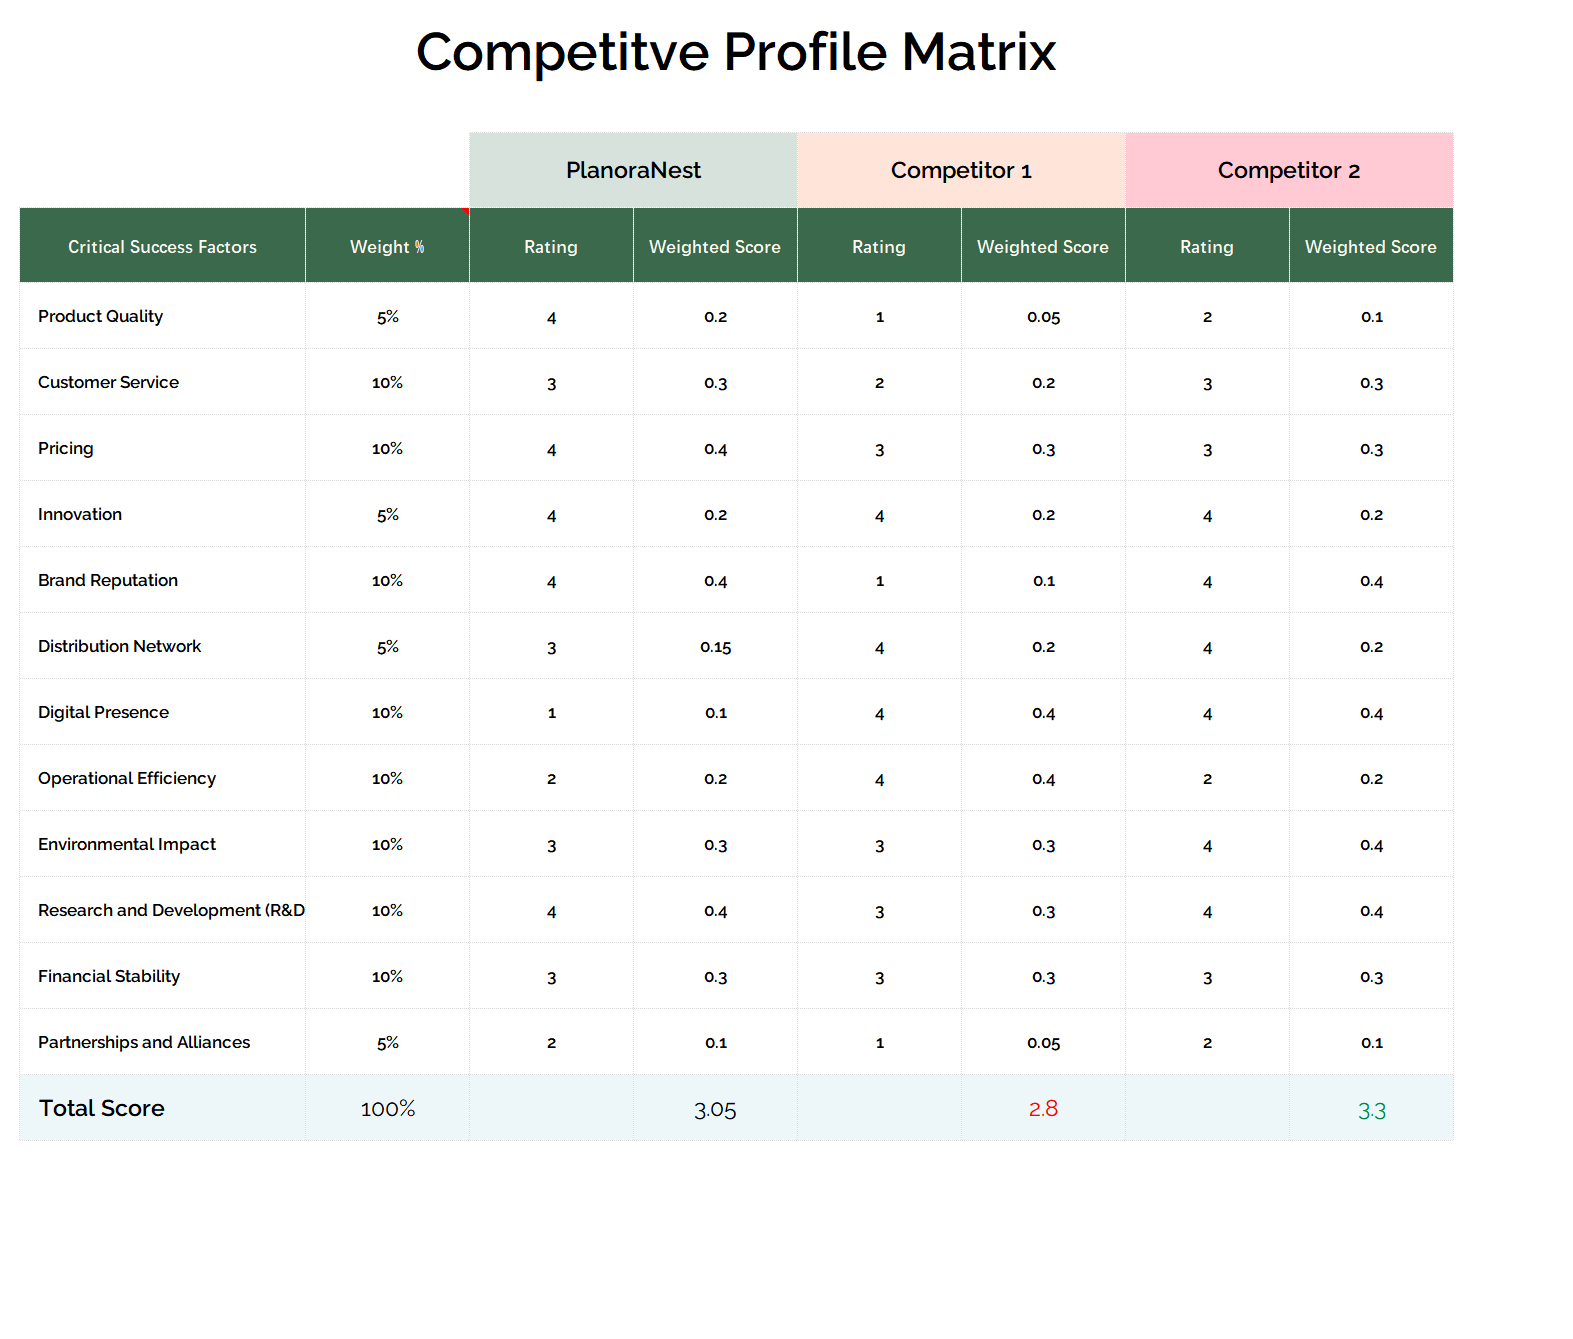The height and width of the screenshot is (1339, 1573).
Task: Select the Critical Success Factors header cell
Action: point(162,246)
